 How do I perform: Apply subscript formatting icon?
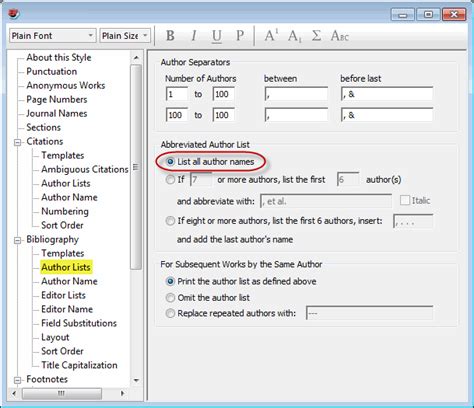294,35
